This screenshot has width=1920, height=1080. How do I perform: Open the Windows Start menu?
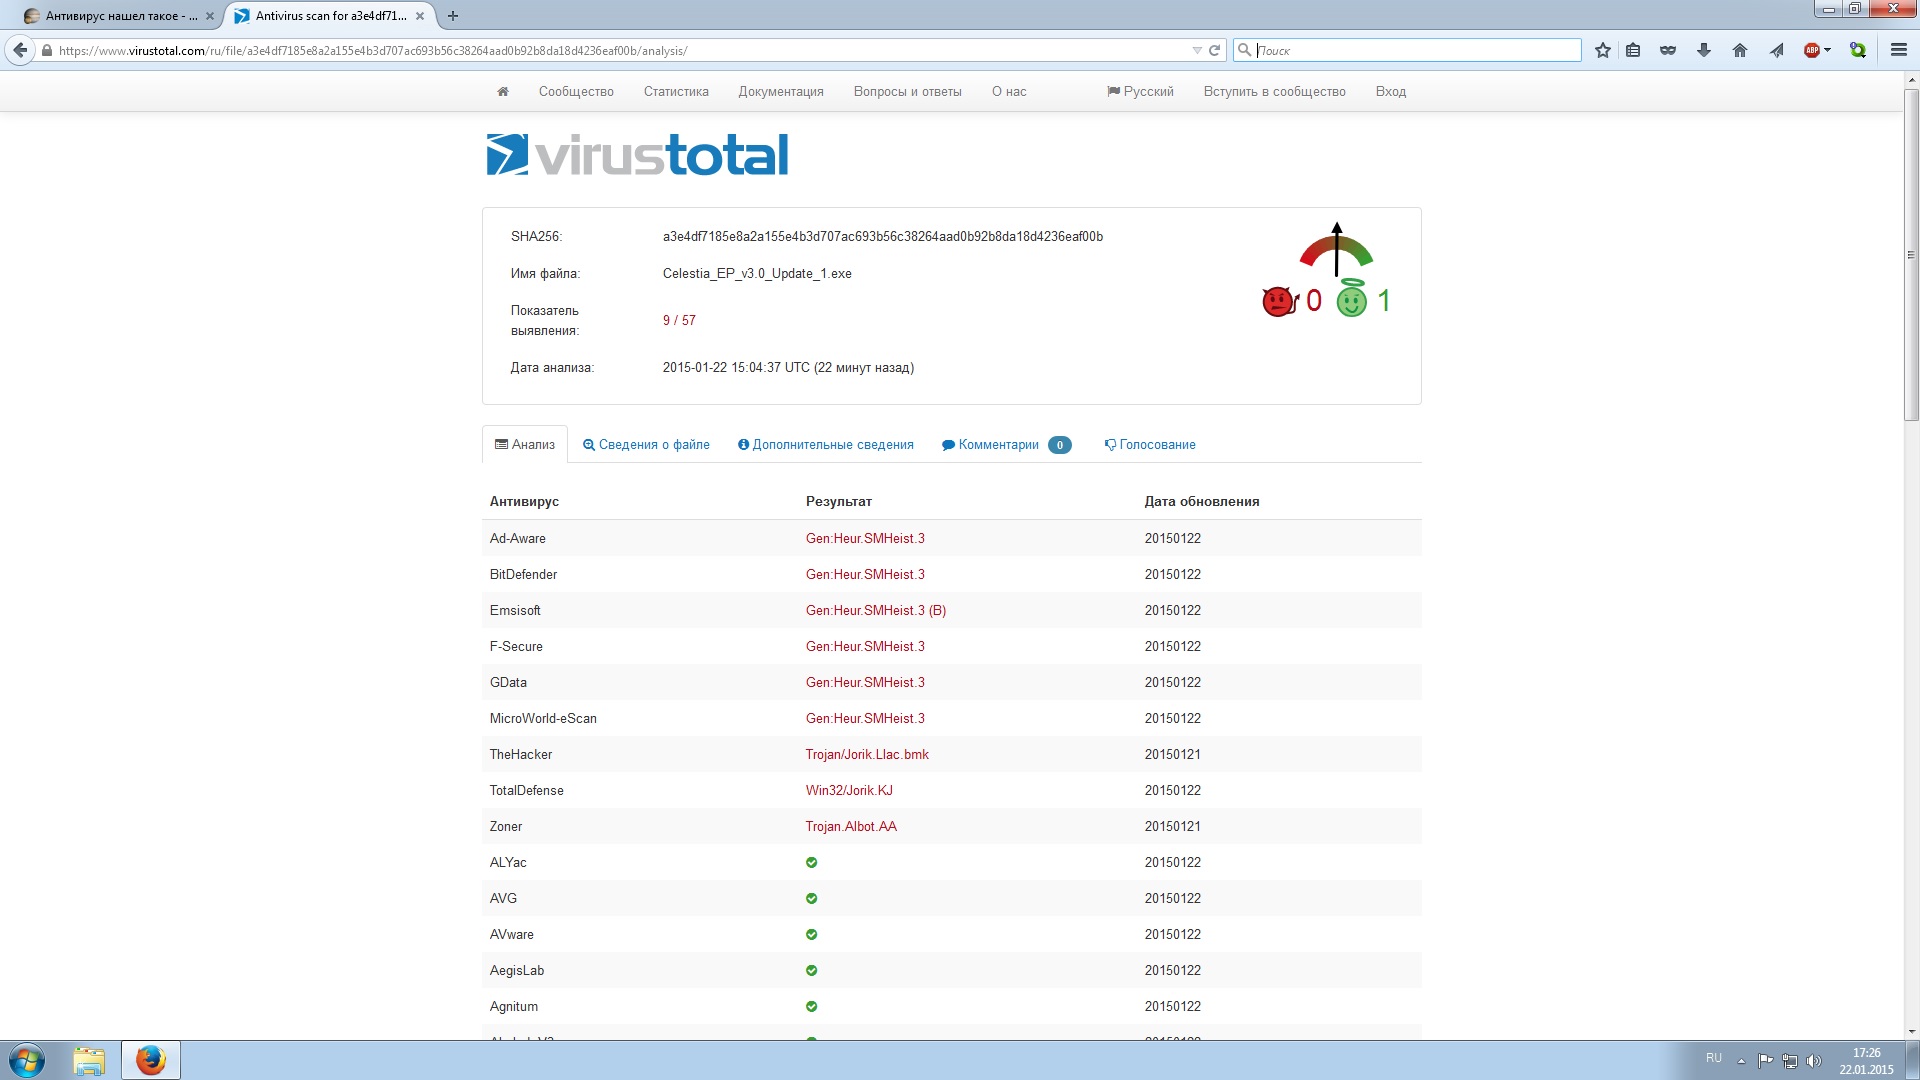(x=27, y=1060)
